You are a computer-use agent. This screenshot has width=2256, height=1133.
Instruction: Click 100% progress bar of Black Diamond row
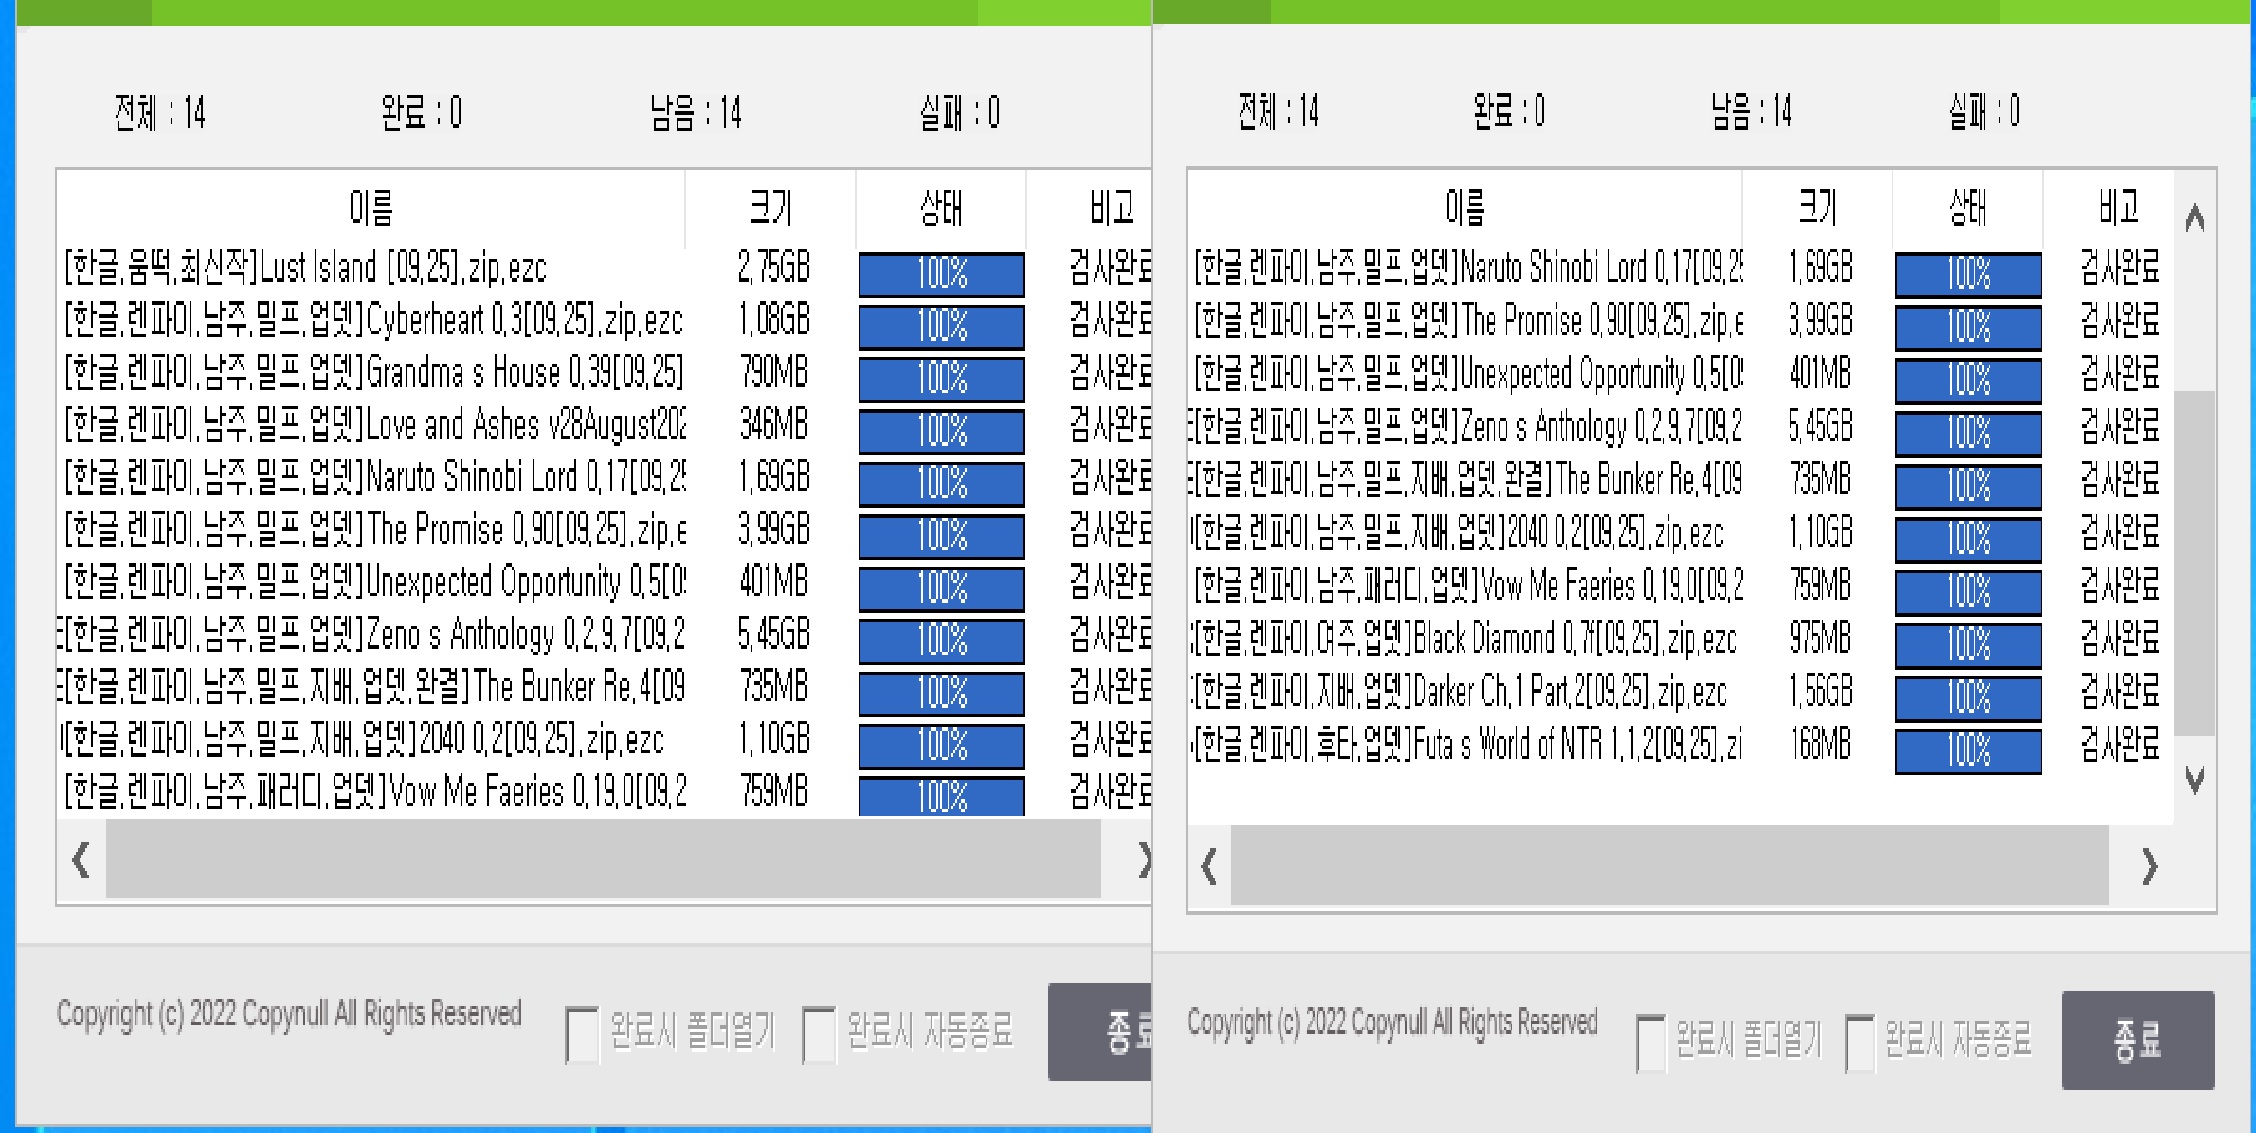tap(1967, 644)
